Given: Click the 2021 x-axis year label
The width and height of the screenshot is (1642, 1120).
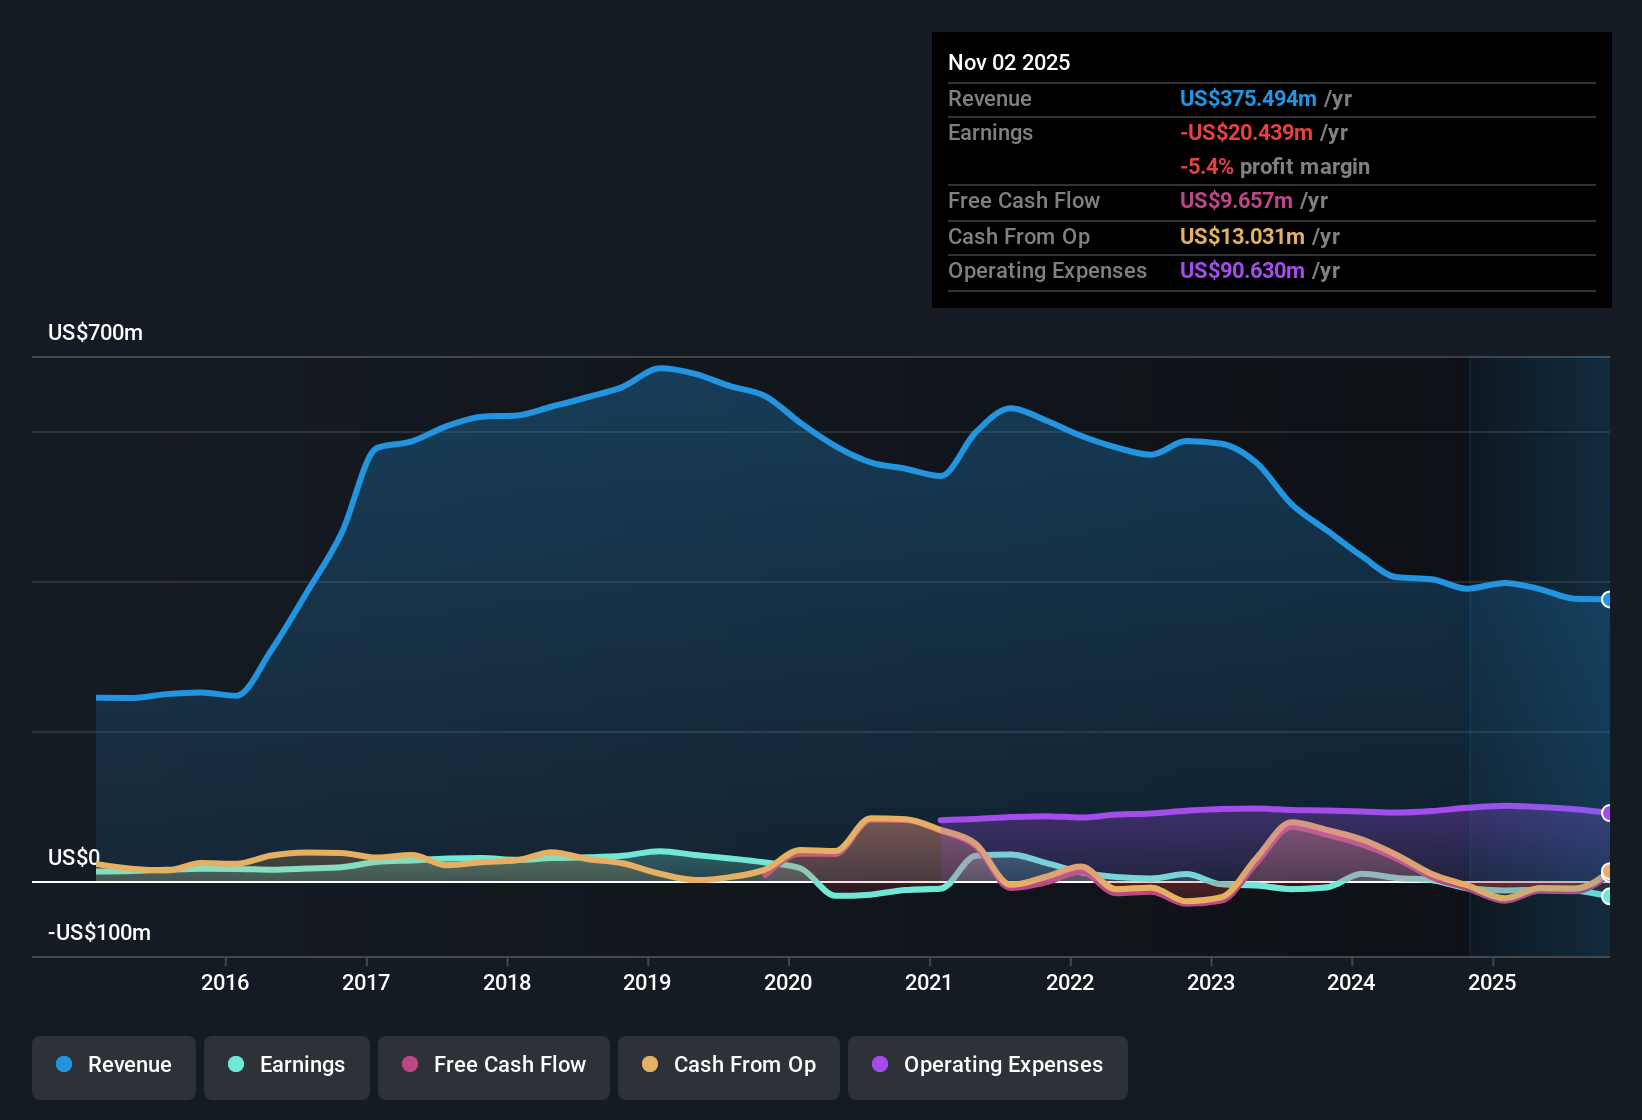Looking at the screenshot, I should pyautogui.click(x=929, y=982).
